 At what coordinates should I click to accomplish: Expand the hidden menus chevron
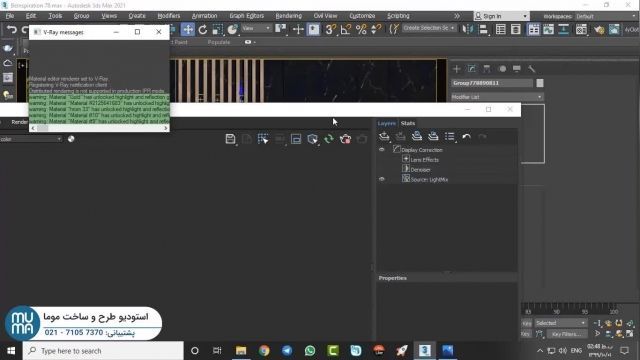point(457,16)
